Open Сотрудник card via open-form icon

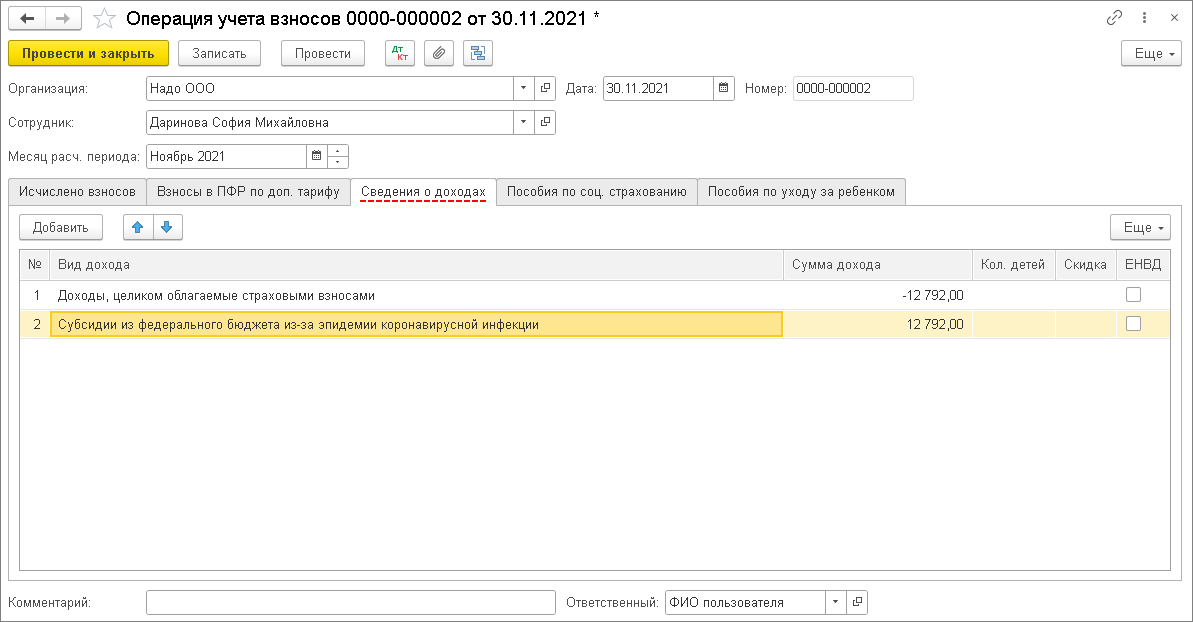point(545,122)
